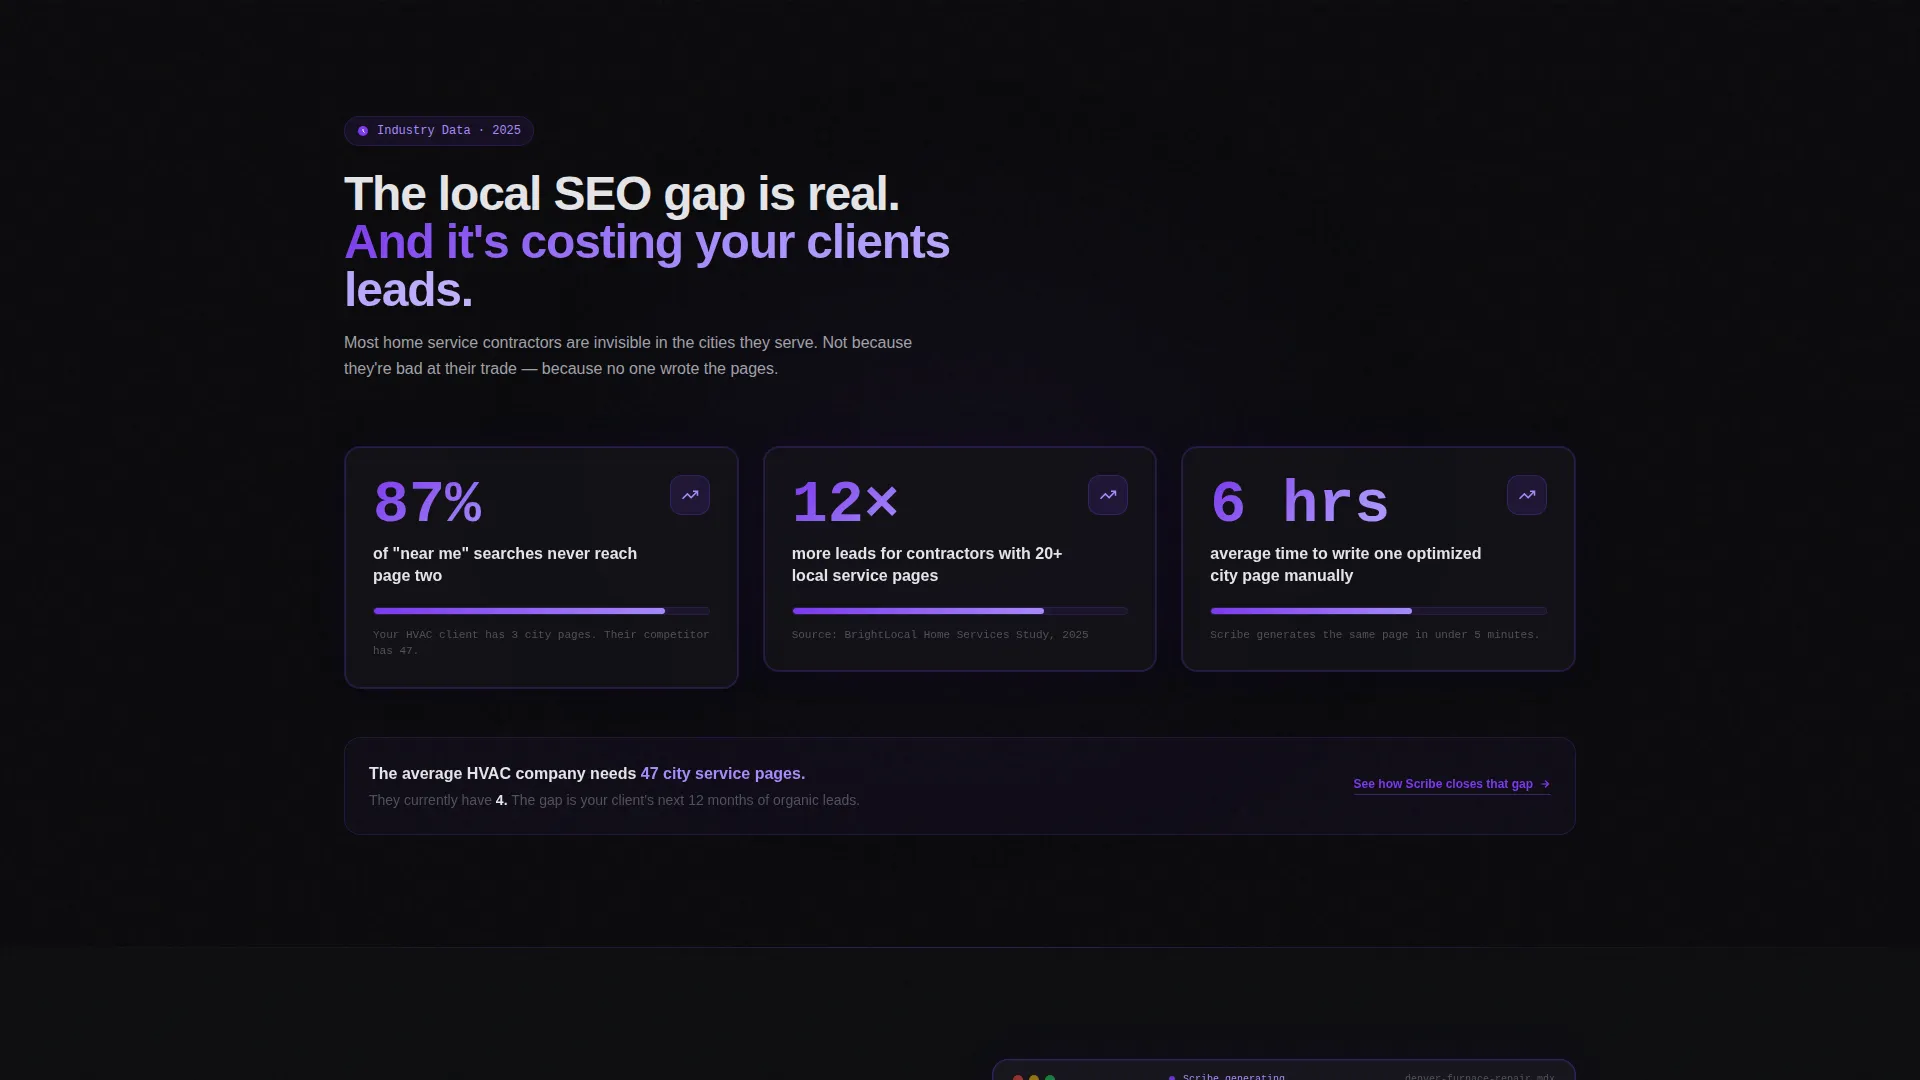Open 'See how Scribe closes that gap' link
The height and width of the screenshot is (1080, 1920).
(1452, 784)
